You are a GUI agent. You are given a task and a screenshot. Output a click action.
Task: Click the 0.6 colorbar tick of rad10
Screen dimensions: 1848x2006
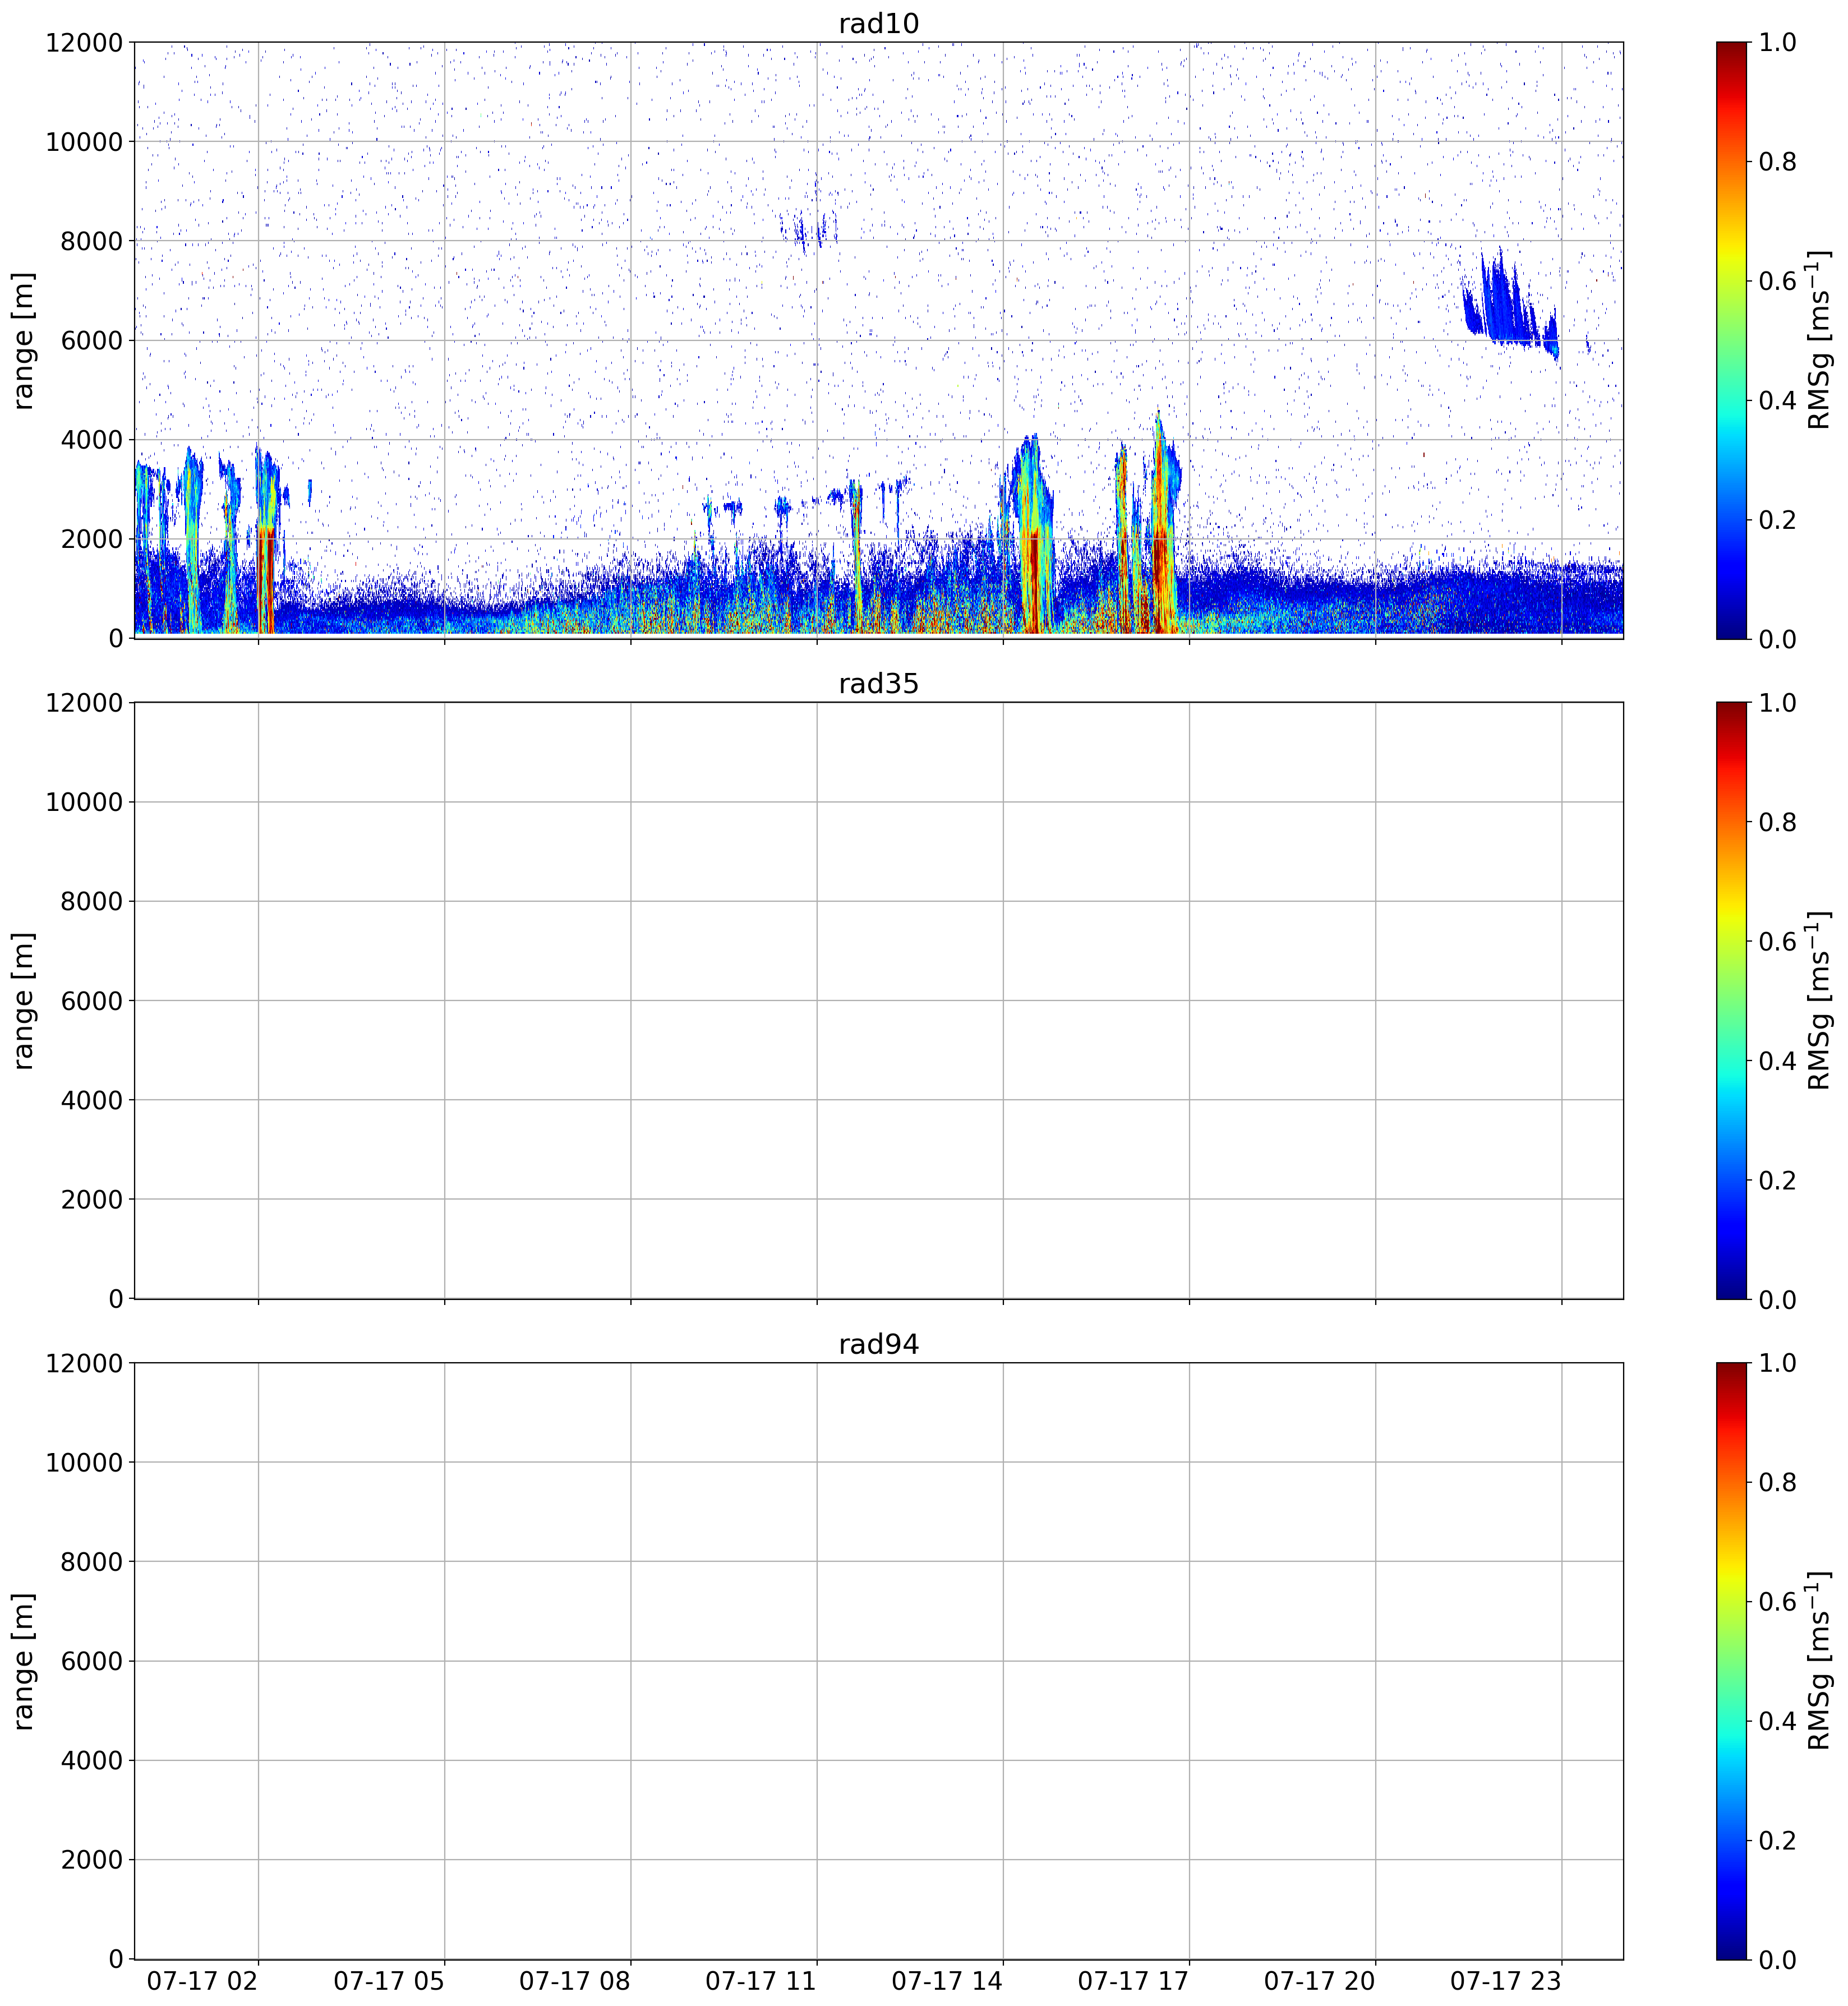coord(1778,281)
